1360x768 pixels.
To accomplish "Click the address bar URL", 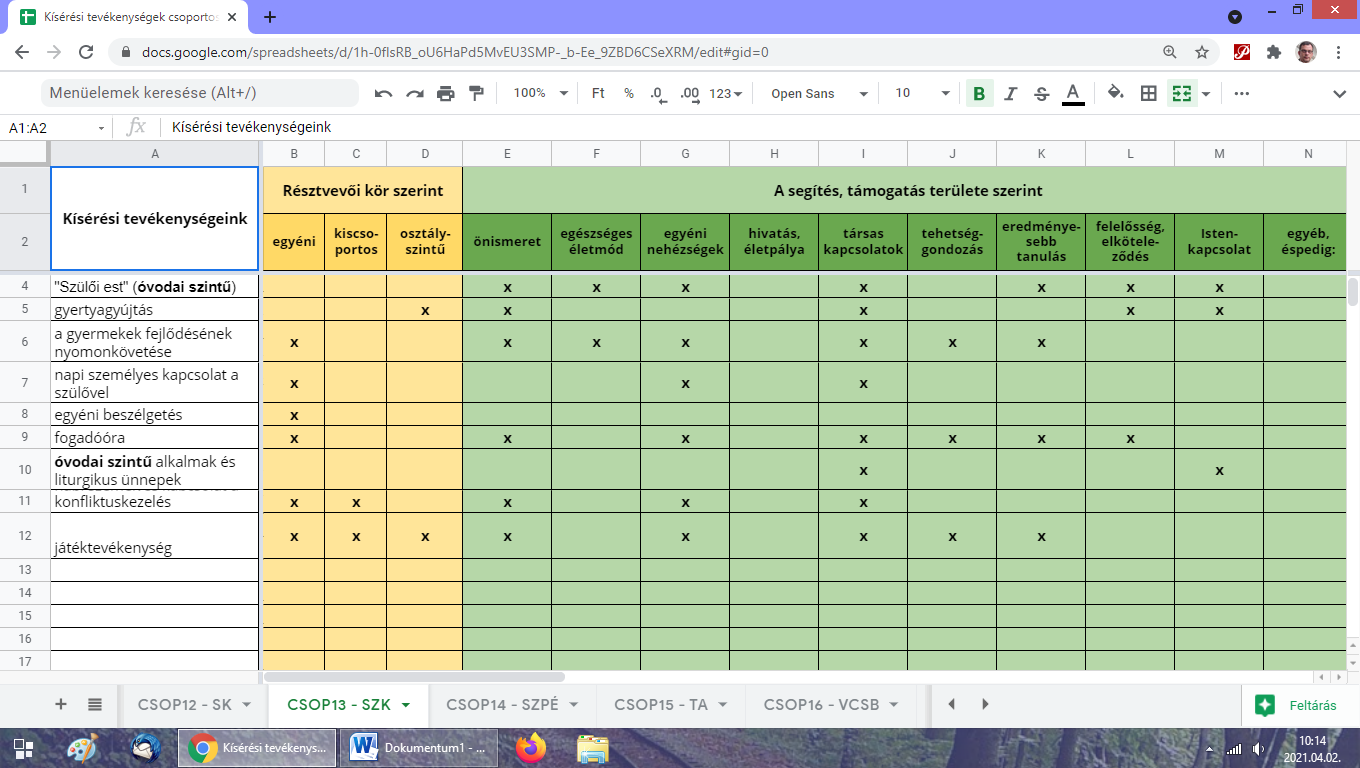I will pos(455,52).
